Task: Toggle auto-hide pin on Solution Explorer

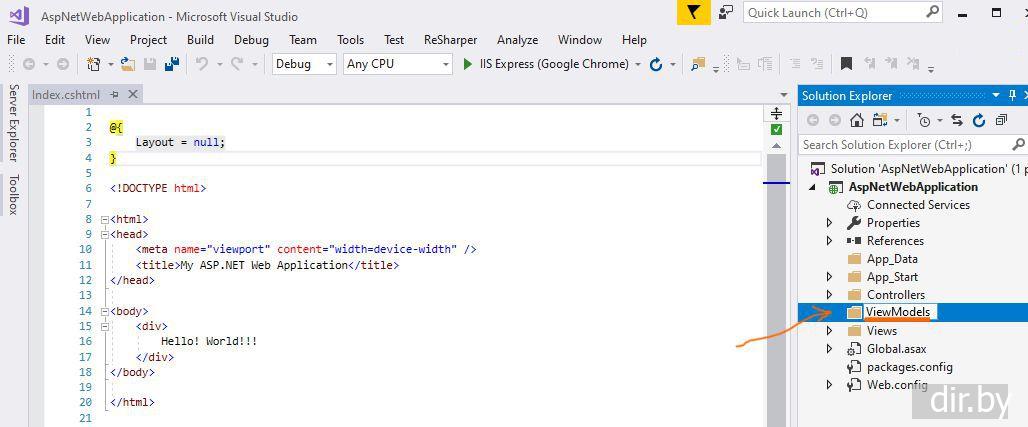Action: [1012, 95]
